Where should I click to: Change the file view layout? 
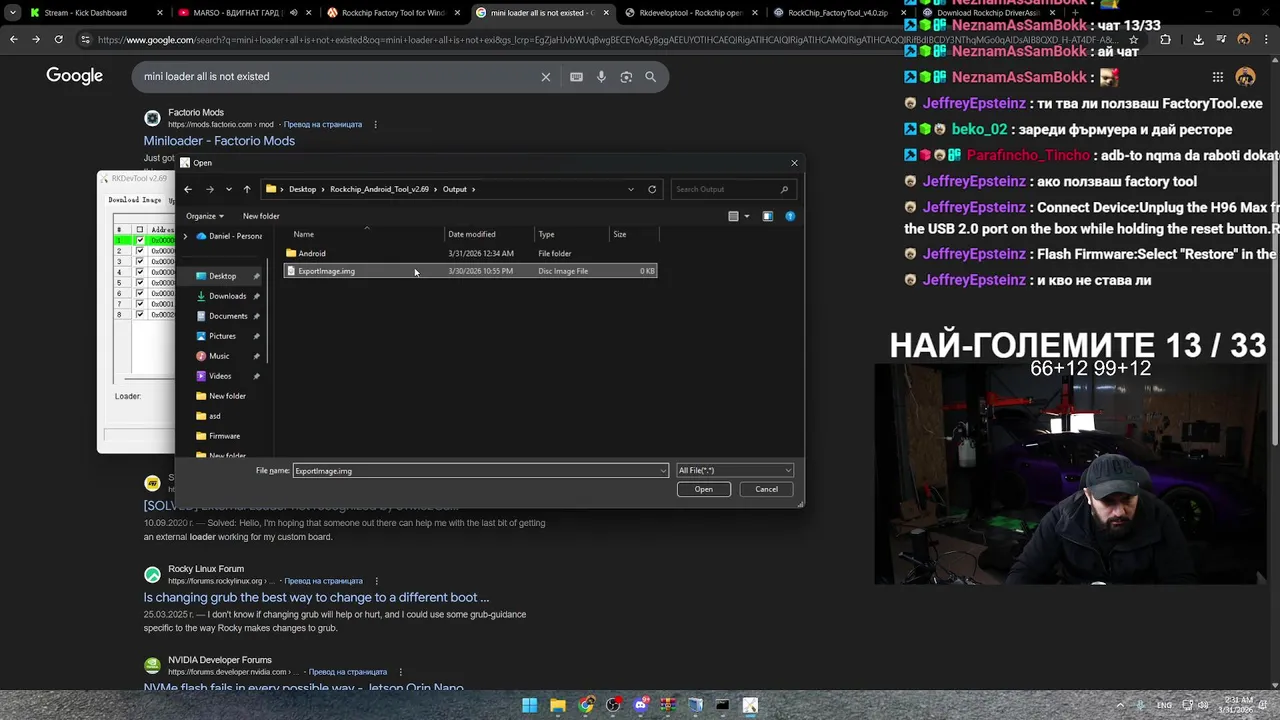733,216
